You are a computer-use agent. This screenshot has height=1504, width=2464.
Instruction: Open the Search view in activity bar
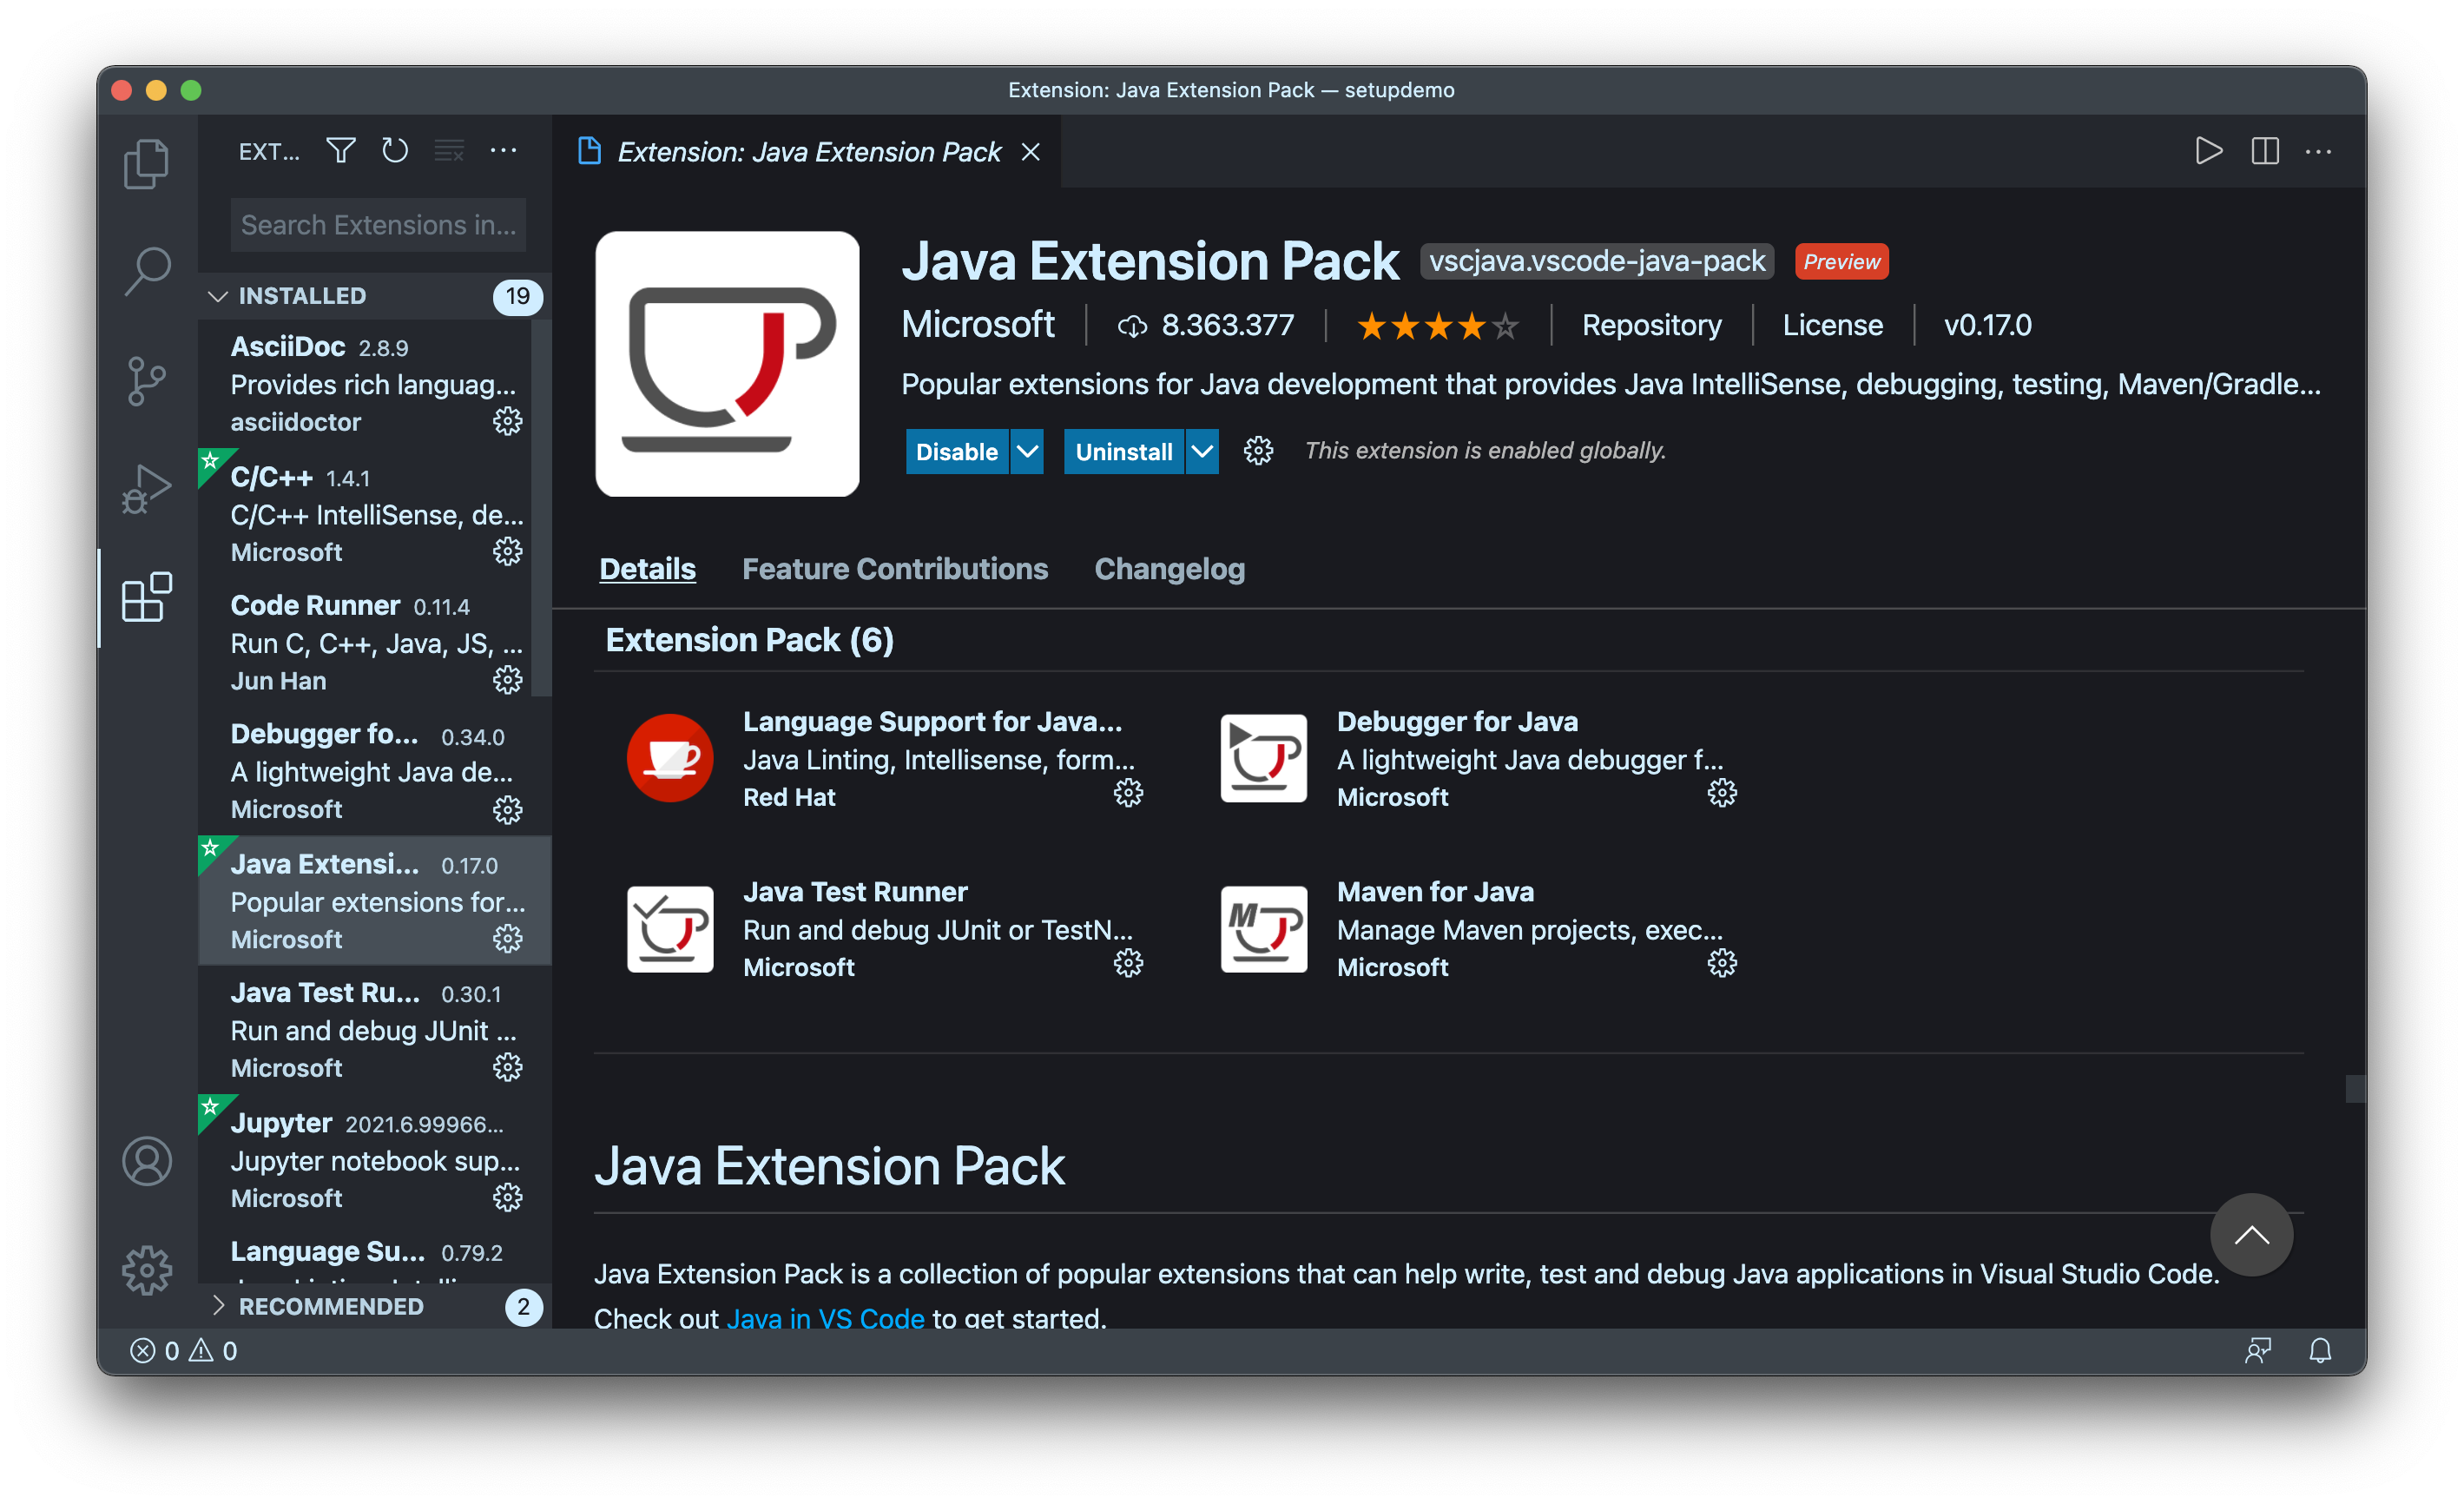[147, 271]
